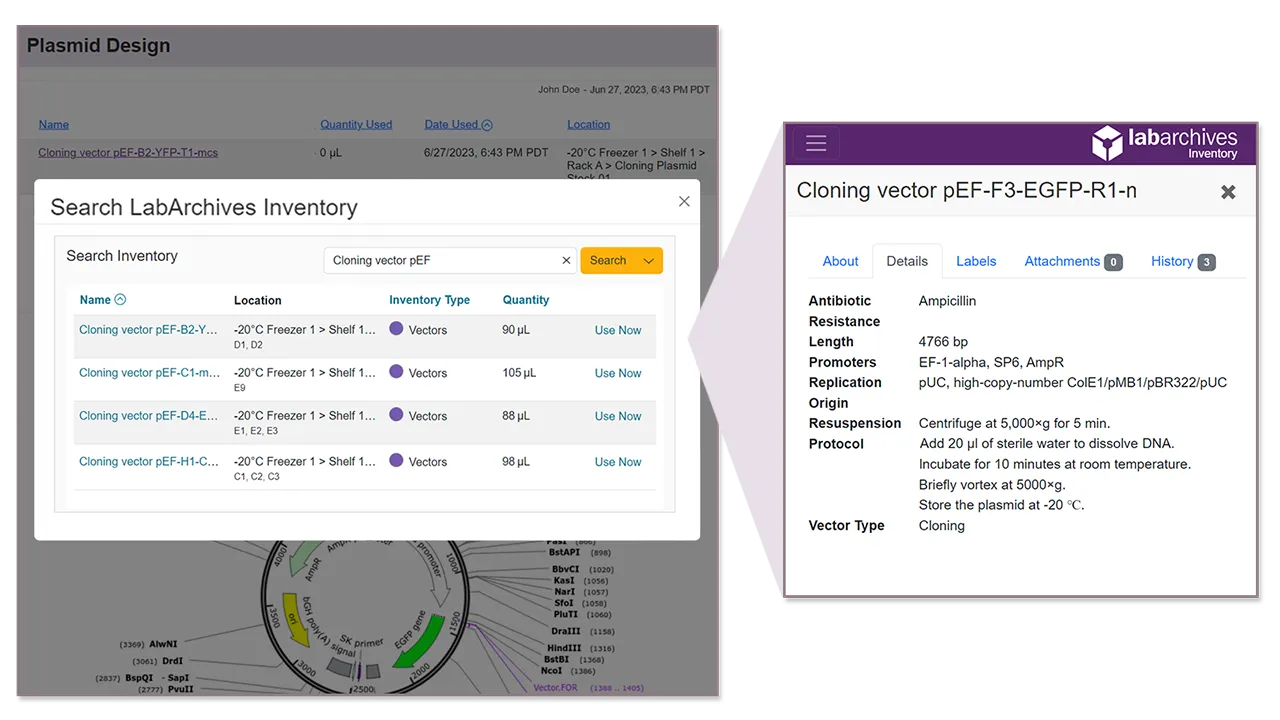Click the 4766 bp length value
This screenshot has width=1280, height=720.
pos(943,342)
